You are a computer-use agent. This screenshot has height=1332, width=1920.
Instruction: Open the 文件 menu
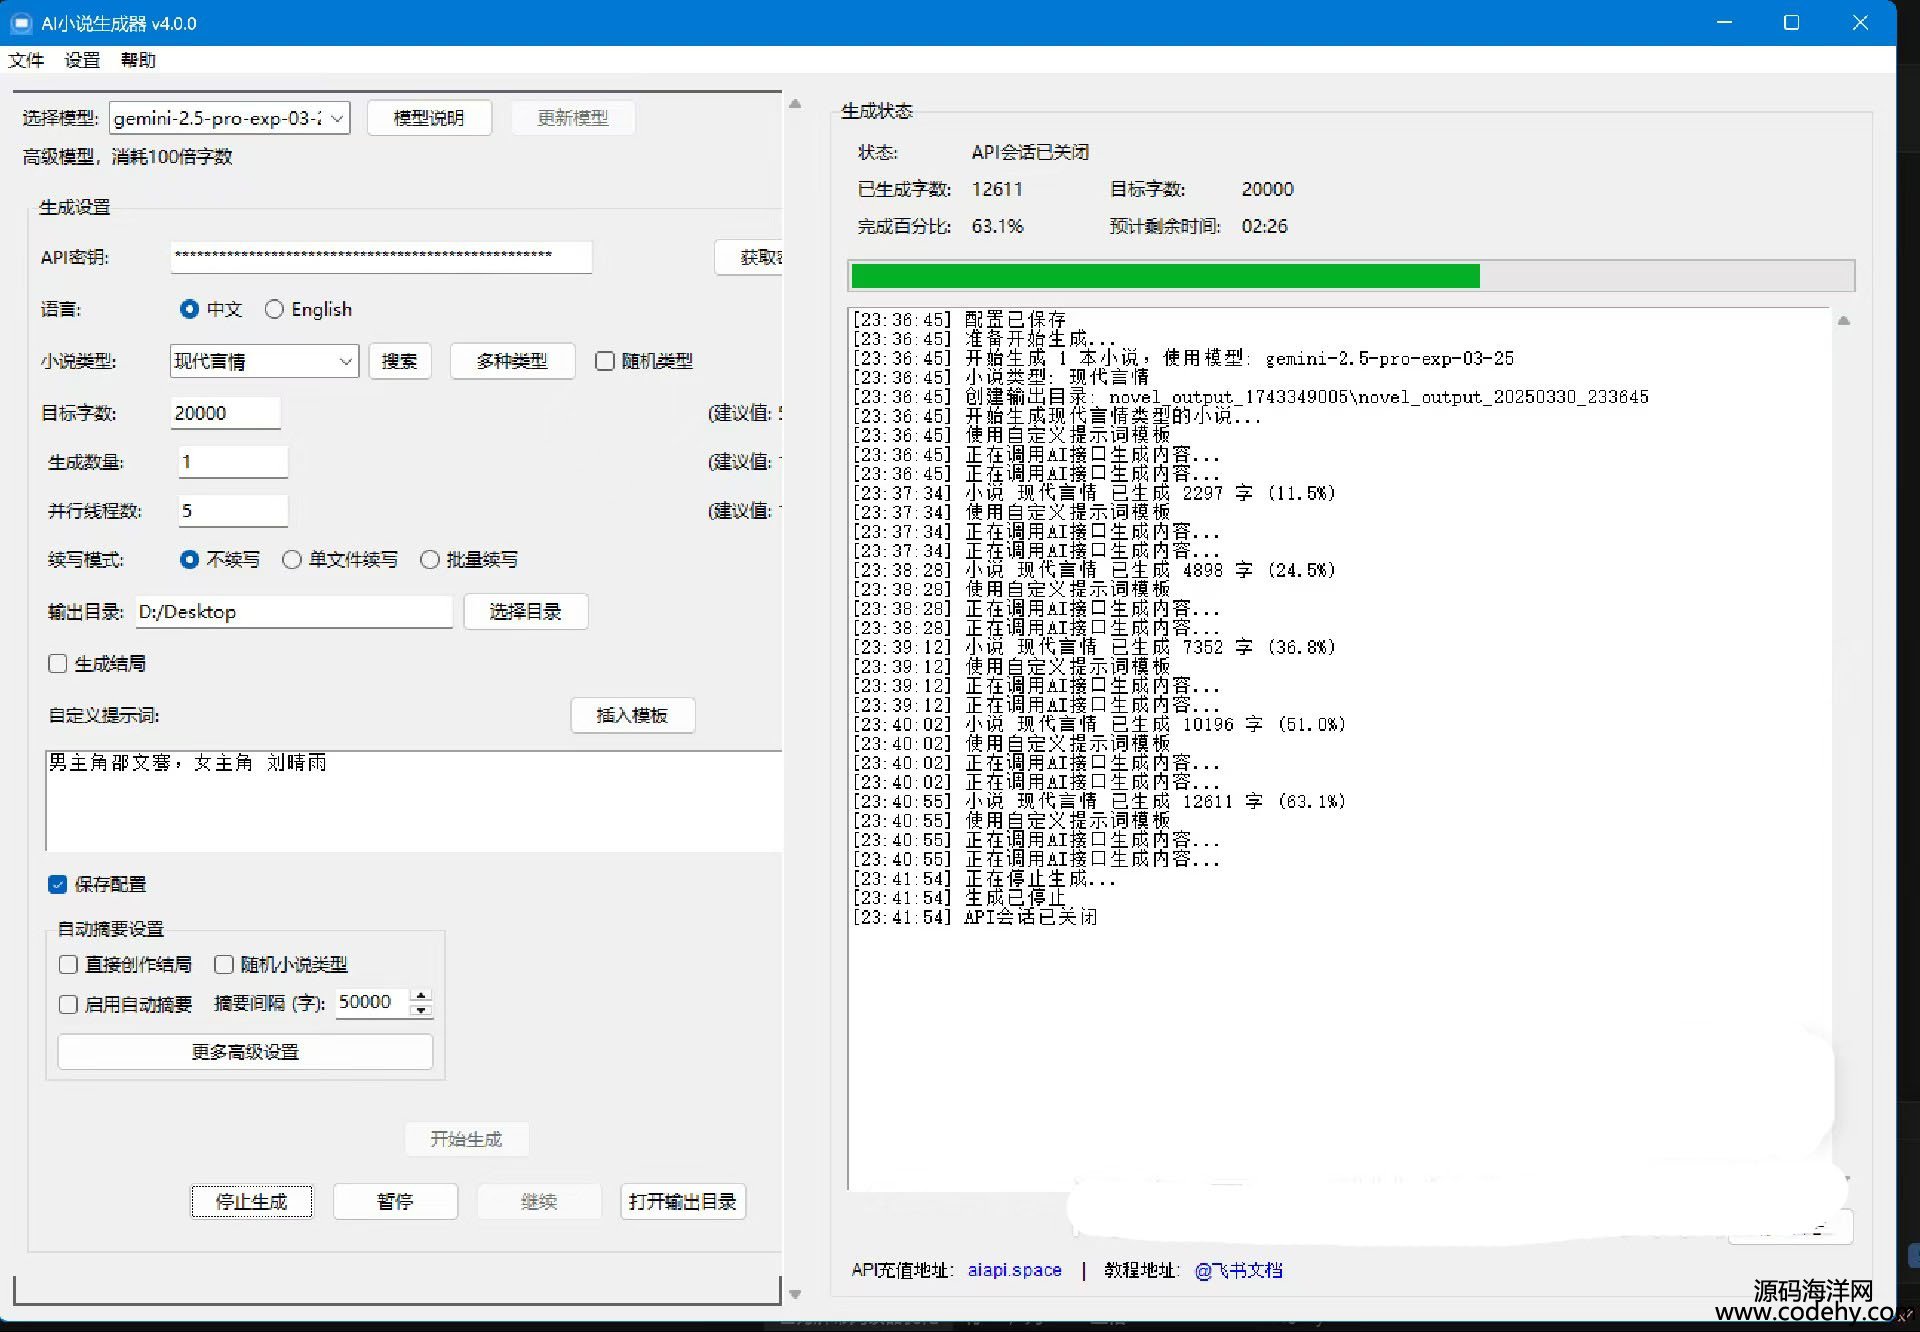(x=26, y=60)
